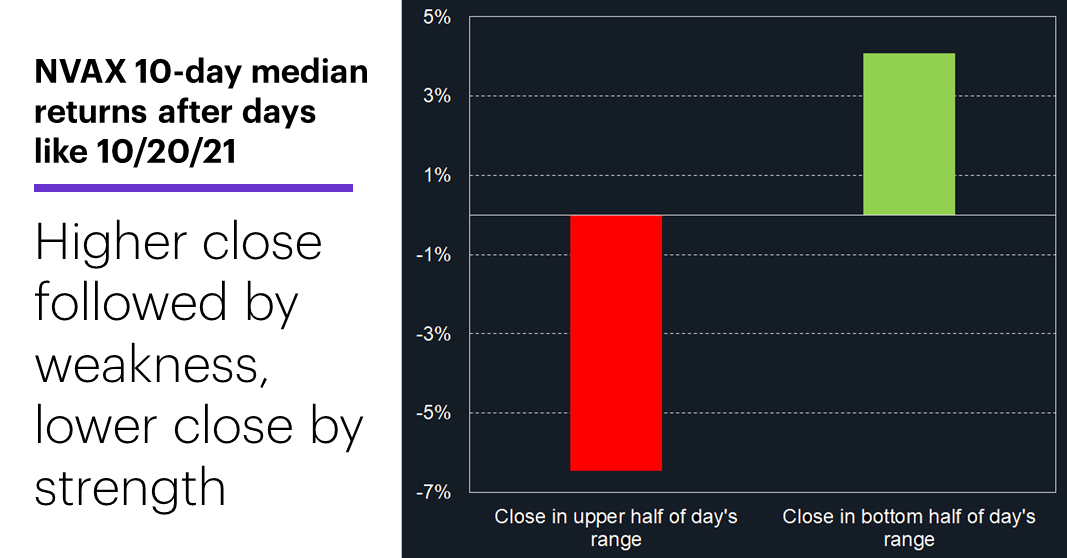Click the NVAX 10-day median returns title
This screenshot has height=558, width=1067.
201,112
